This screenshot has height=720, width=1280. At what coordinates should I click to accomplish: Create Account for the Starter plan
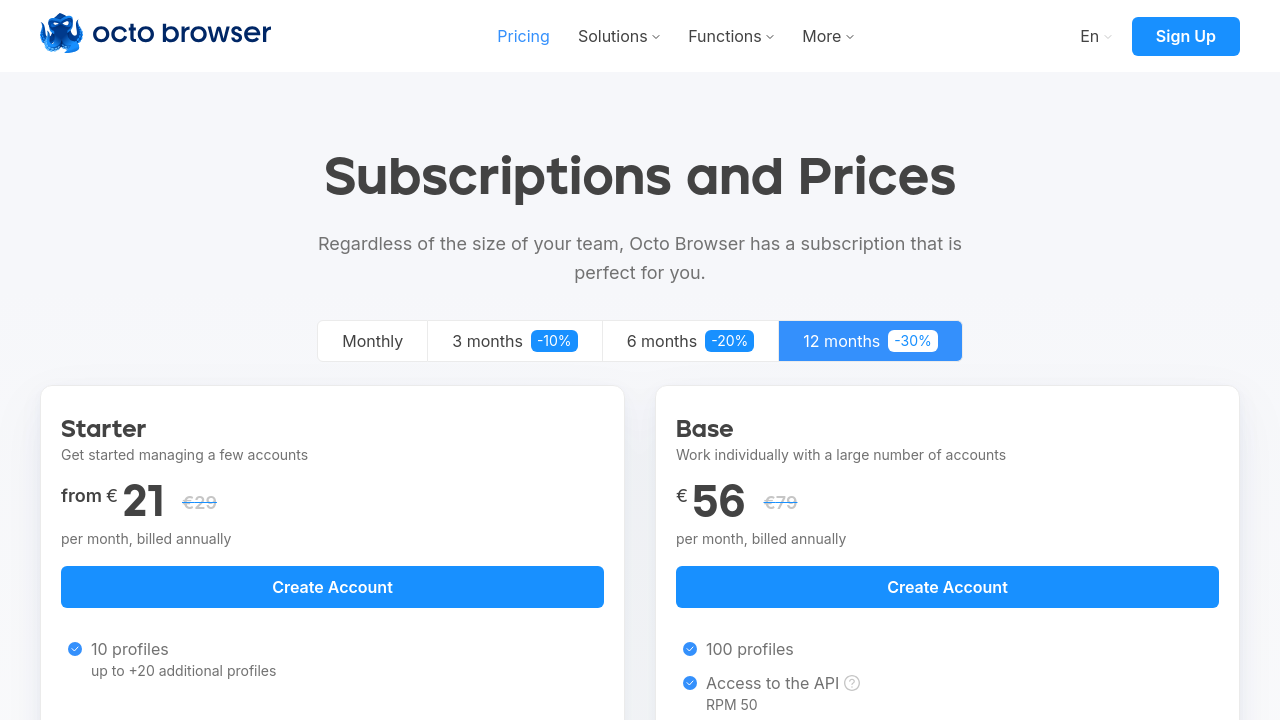click(332, 587)
